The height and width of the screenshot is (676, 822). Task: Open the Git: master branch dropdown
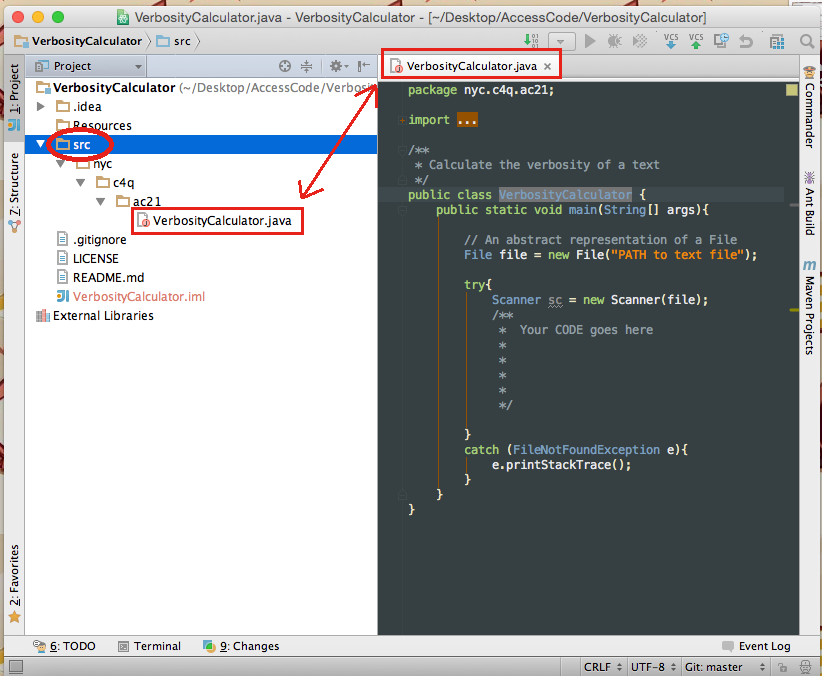coord(725,666)
